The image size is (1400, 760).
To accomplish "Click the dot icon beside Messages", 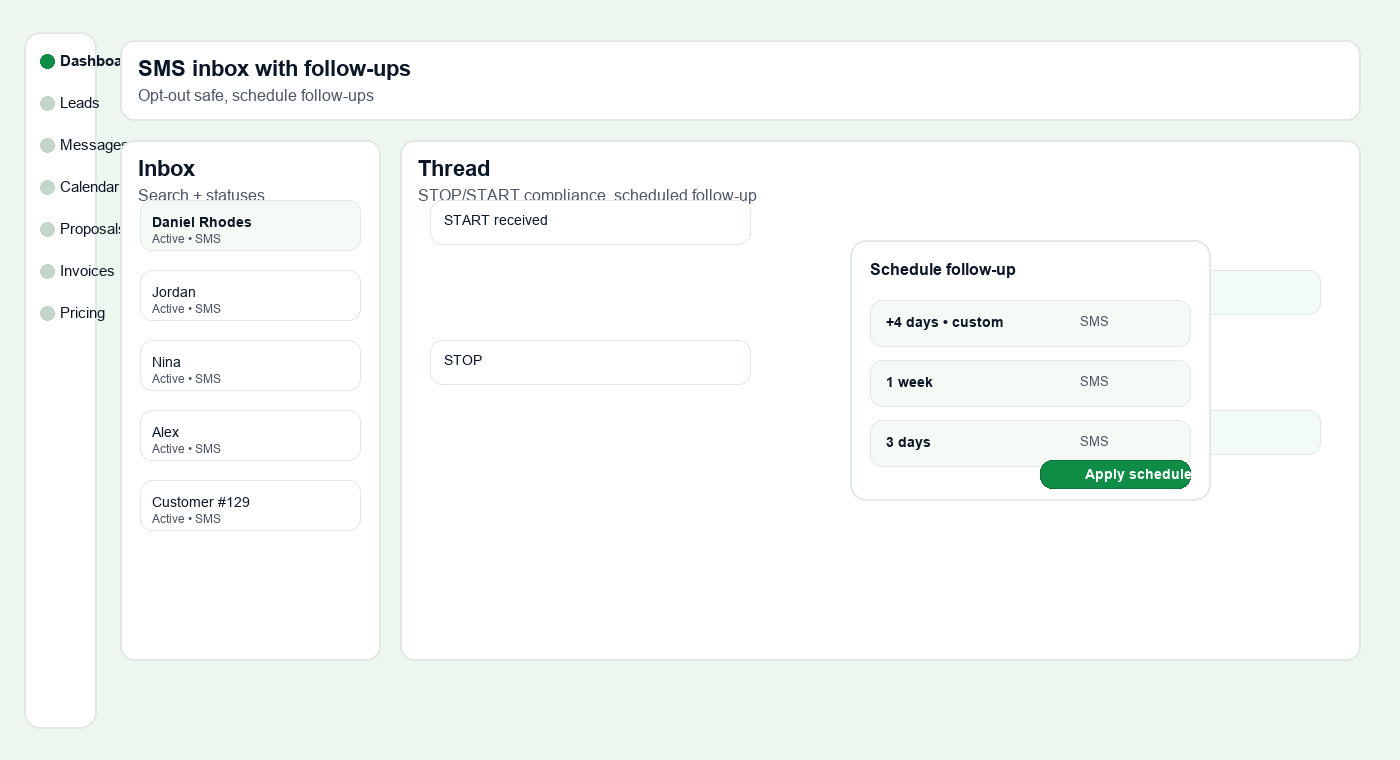I will coord(47,146).
